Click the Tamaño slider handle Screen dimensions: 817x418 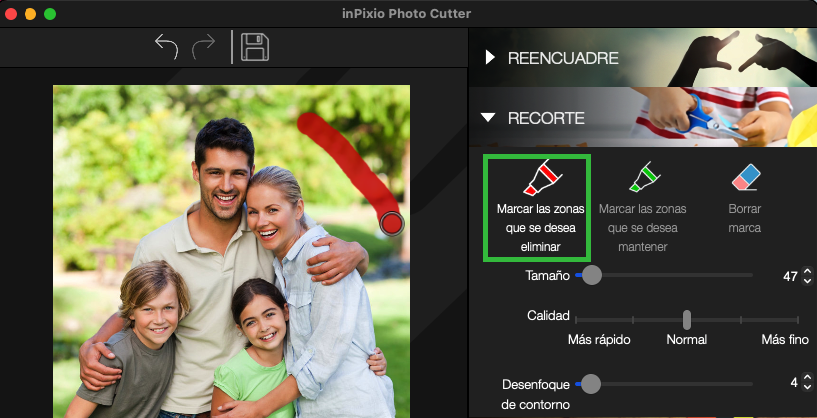point(591,275)
